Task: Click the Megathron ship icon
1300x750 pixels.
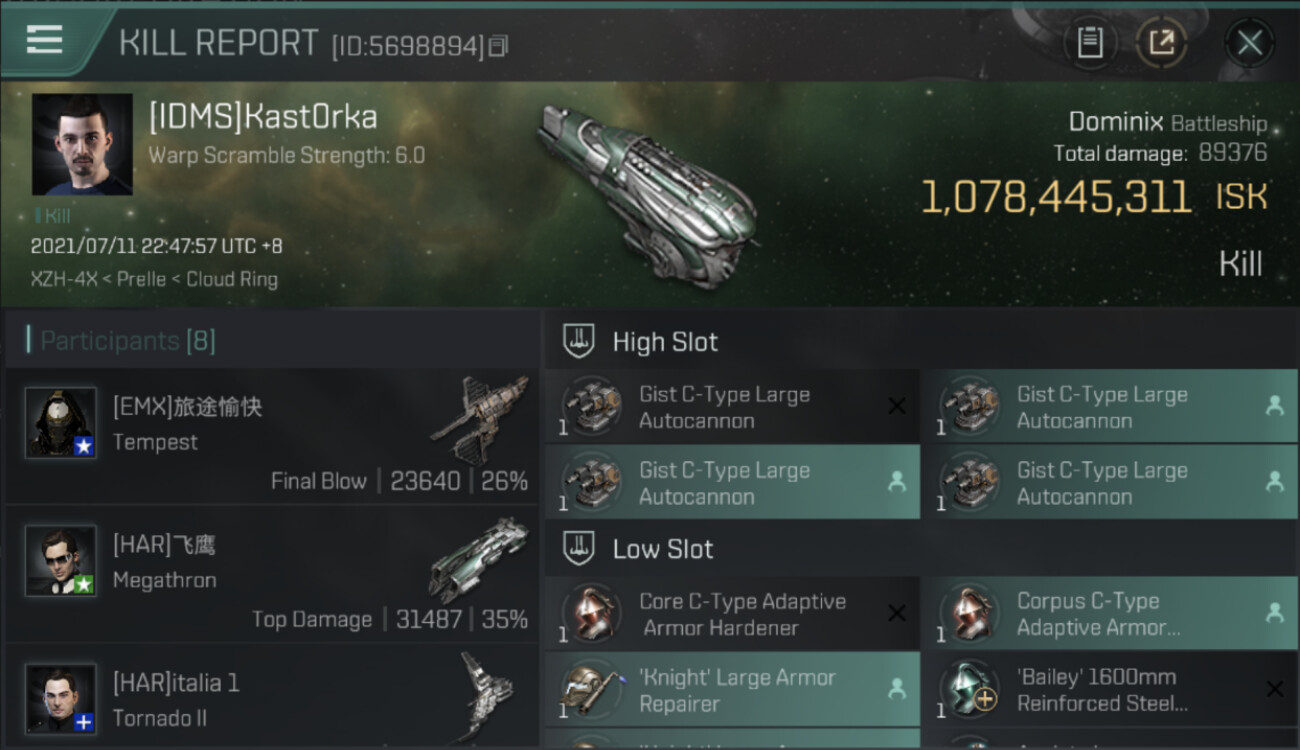Action: click(479, 559)
